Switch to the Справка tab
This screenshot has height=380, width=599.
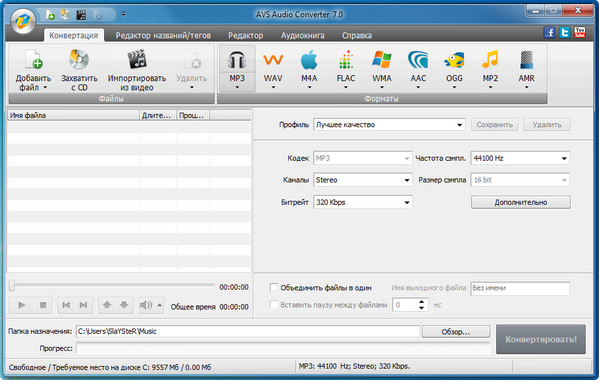pos(357,36)
